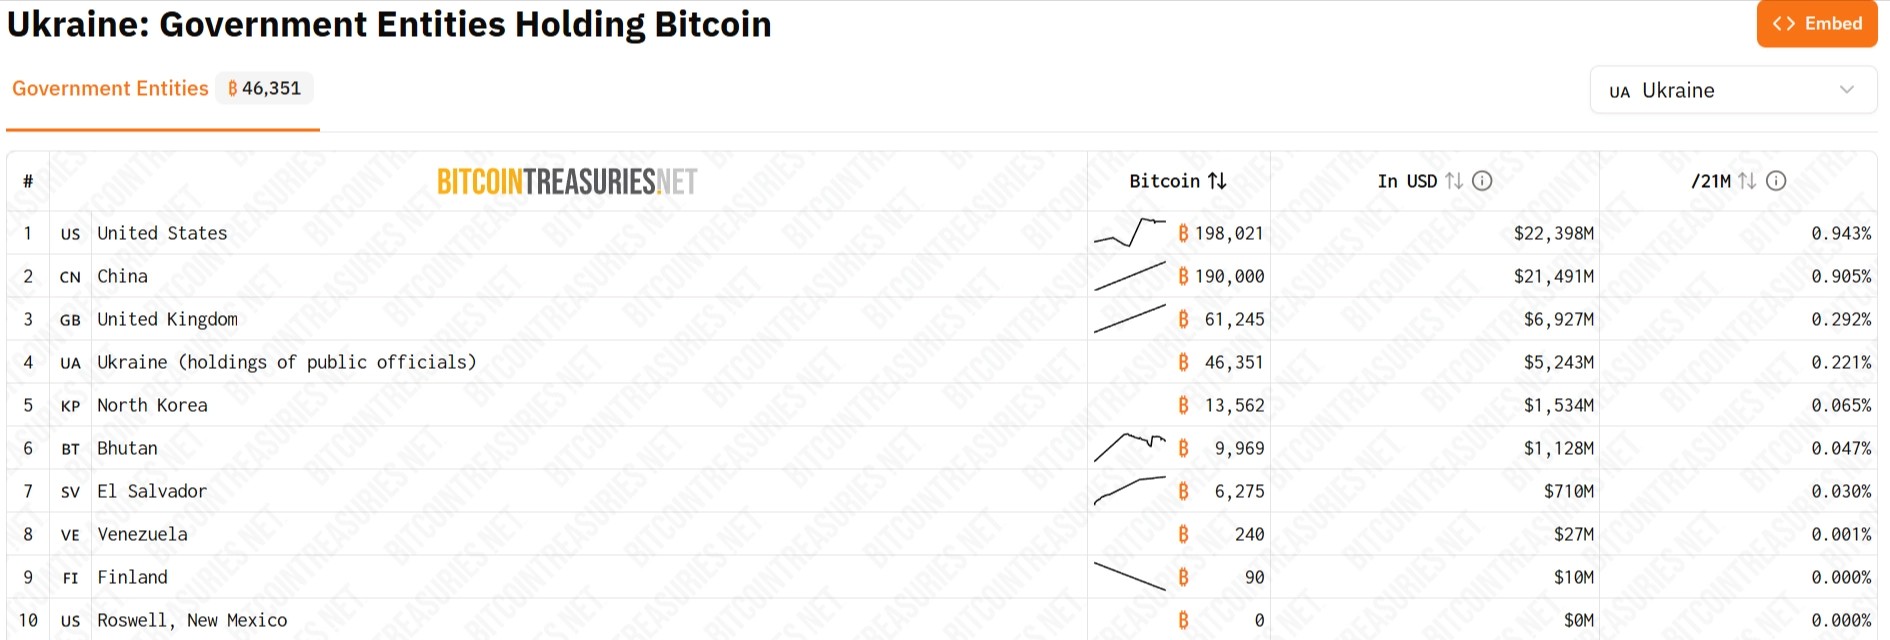Open the Roswell, New Mexico entry
The height and width of the screenshot is (640, 1890).
192,621
